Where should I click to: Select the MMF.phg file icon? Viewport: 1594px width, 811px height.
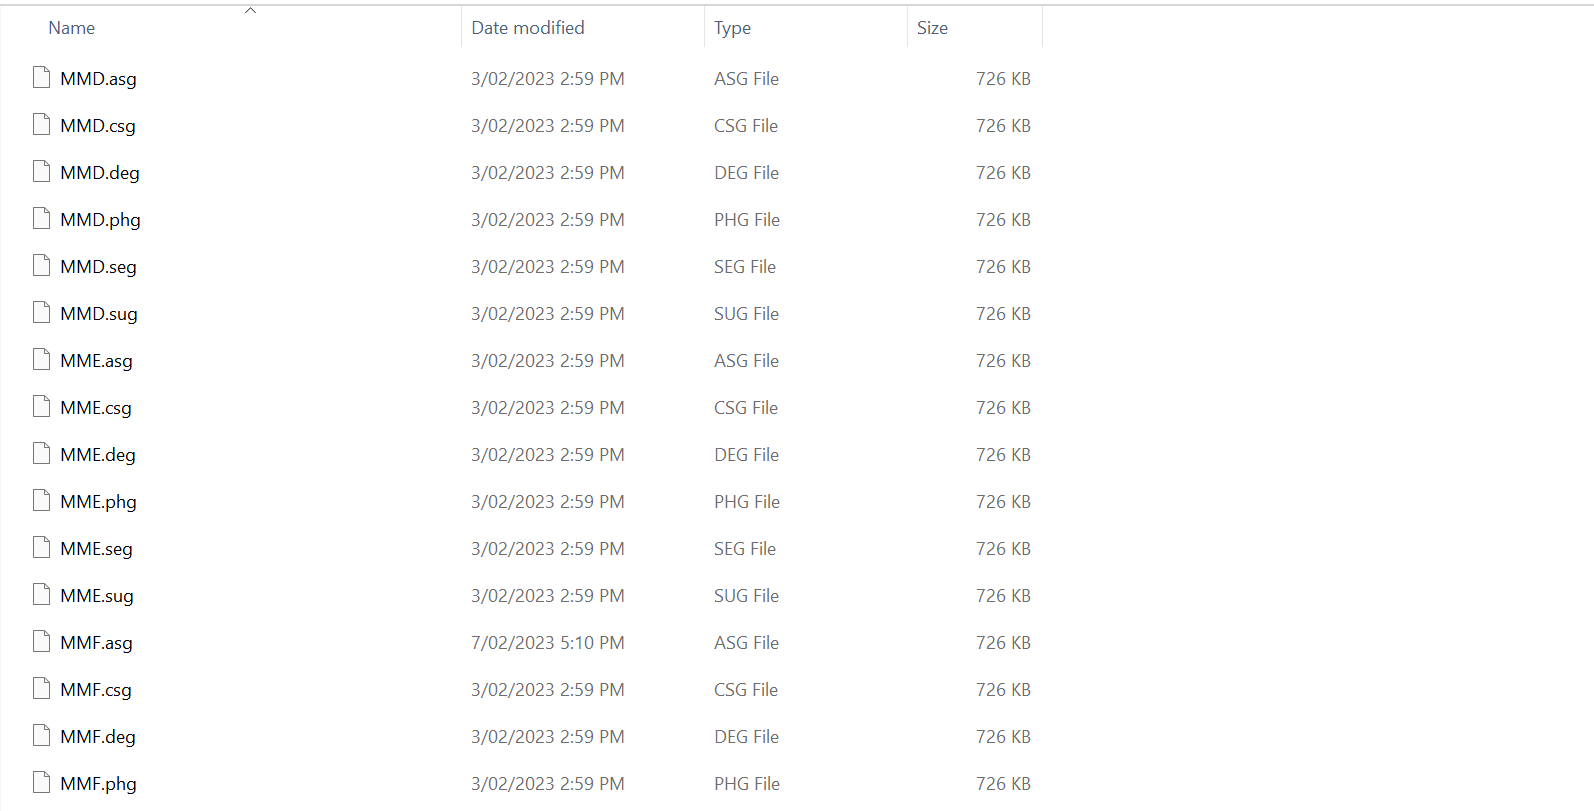41,783
